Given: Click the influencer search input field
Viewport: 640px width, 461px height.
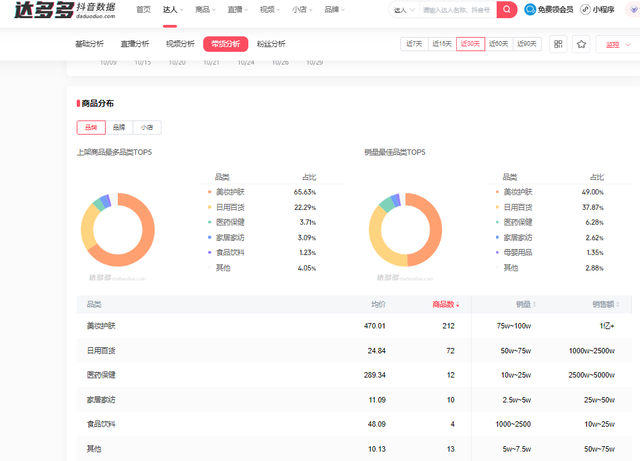Looking at the screenshot, I should (455, 9).
